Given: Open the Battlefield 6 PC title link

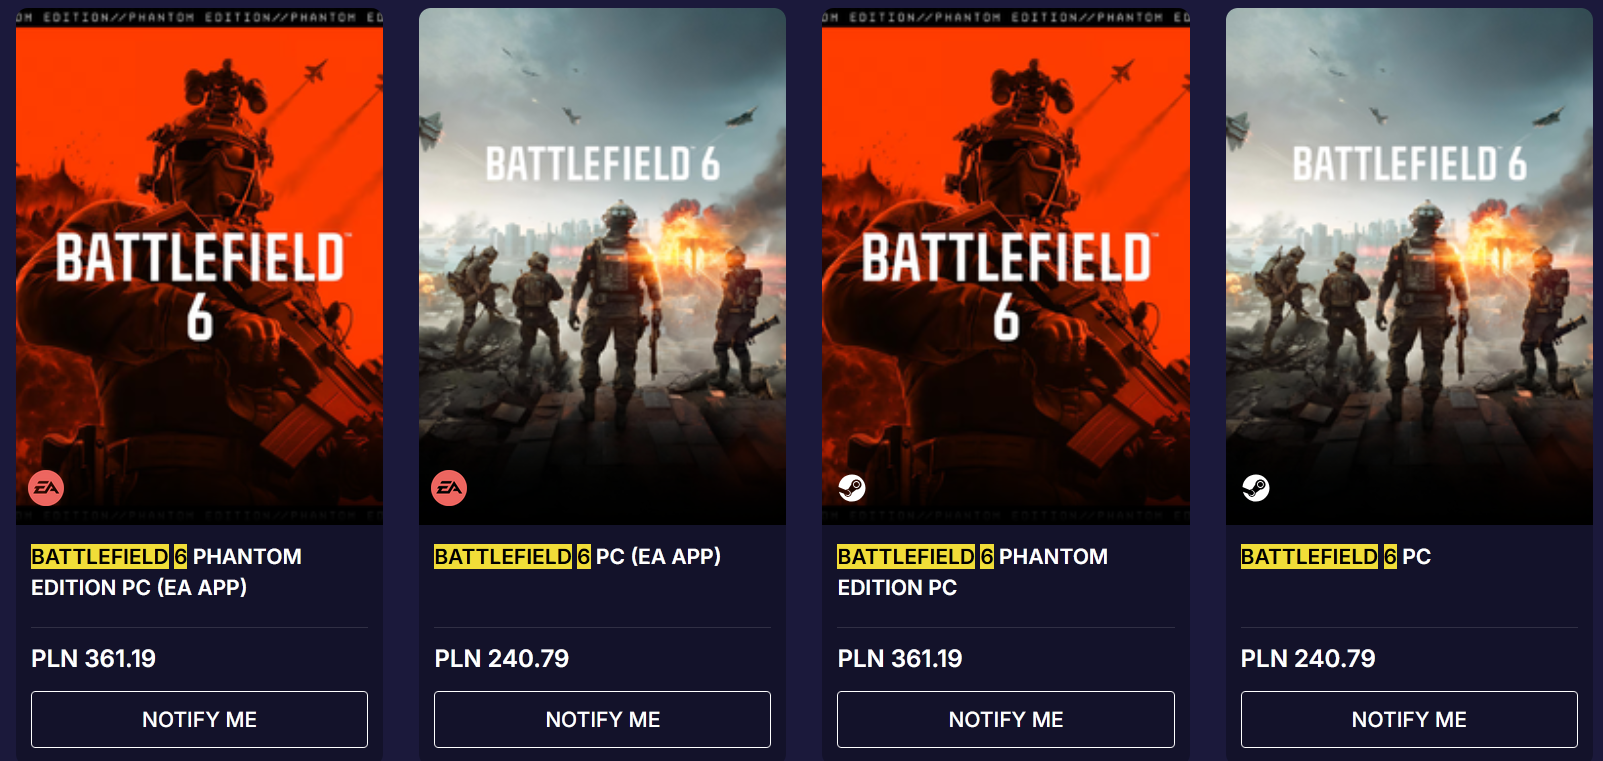Looking at the screenshot, I should tap(1335, 556).
